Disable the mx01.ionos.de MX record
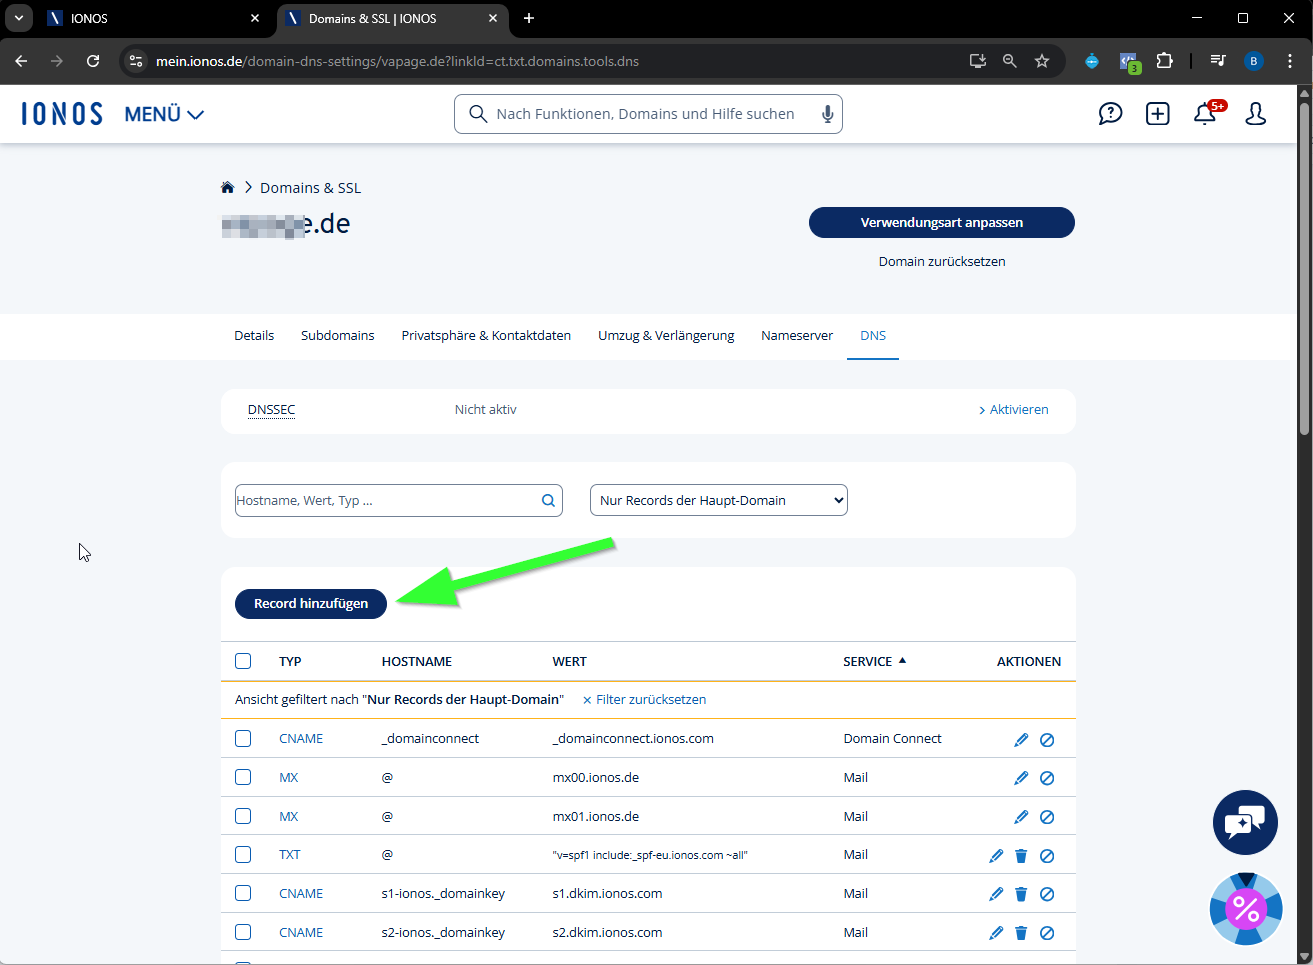The width and height of the screenshot is (1313, 965). coord(1047,817)
